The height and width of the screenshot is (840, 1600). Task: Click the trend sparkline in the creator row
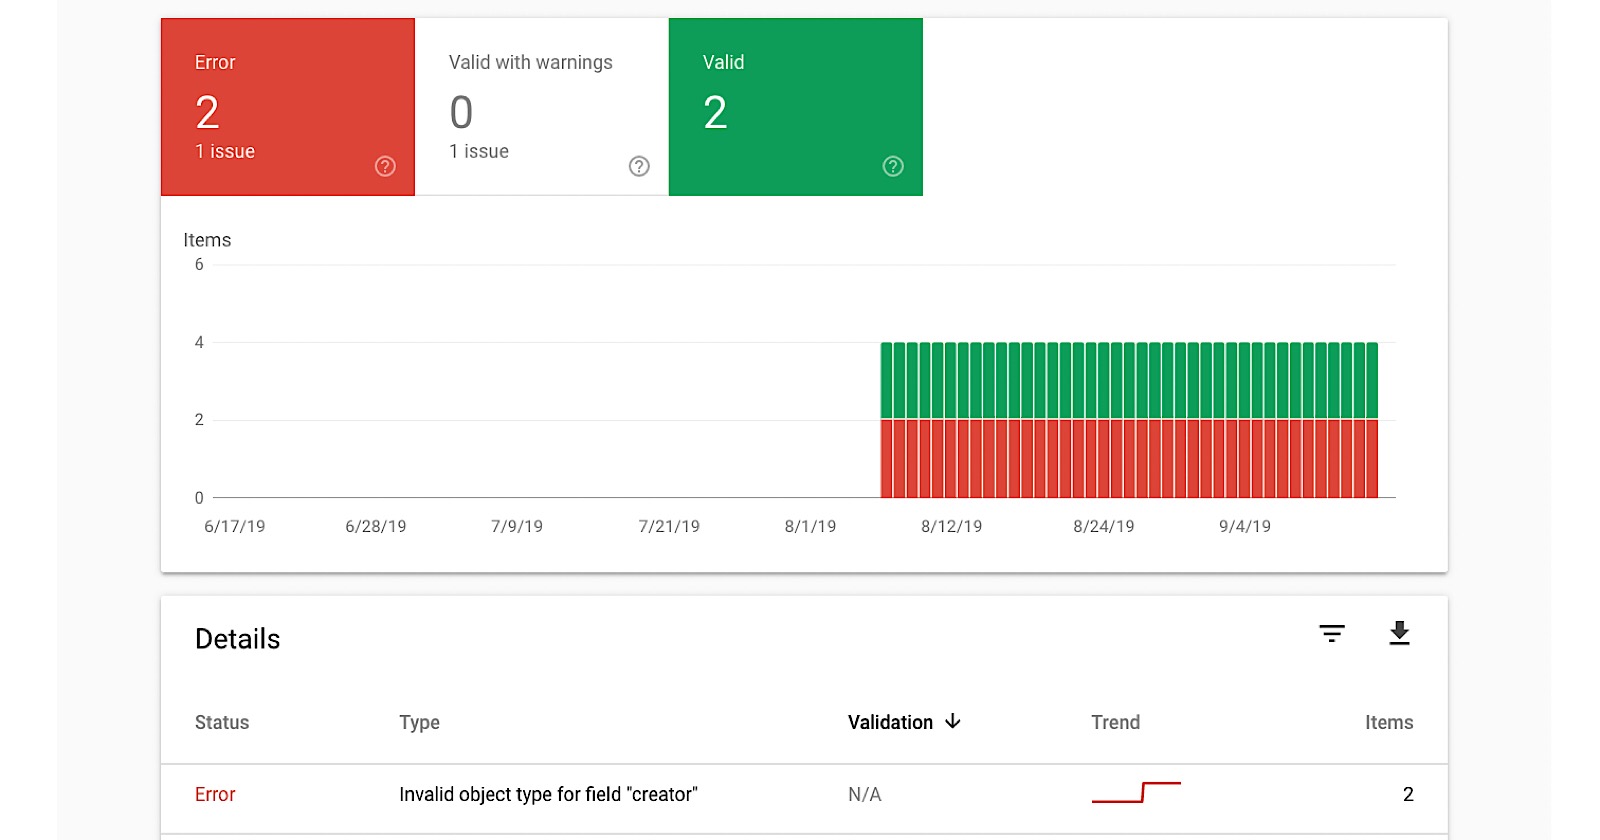tap(1136, 792)
